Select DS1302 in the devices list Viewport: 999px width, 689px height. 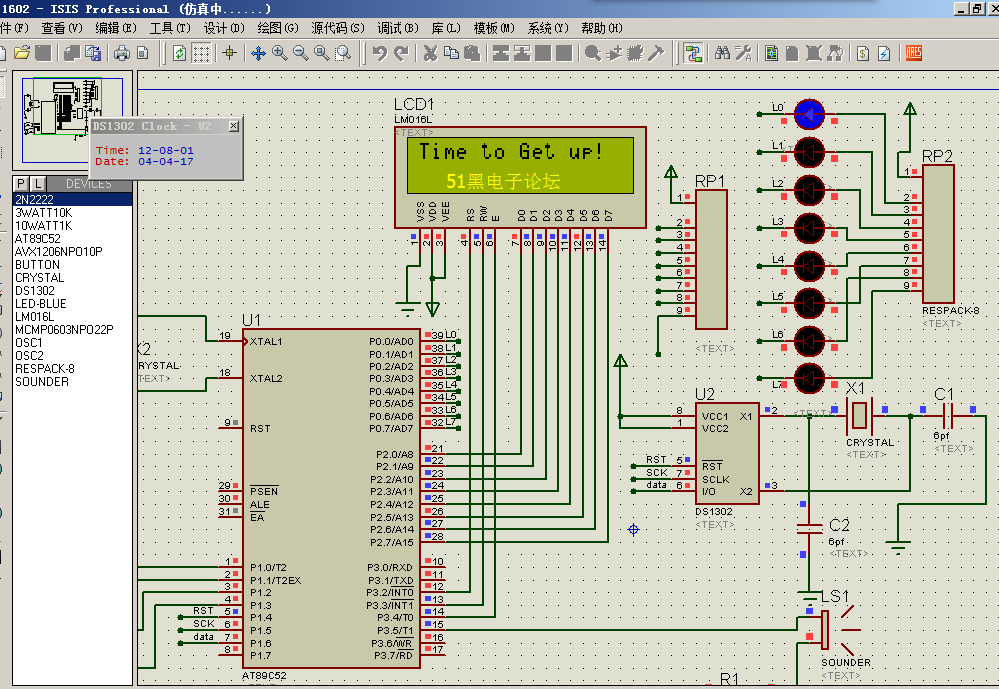coord(73,291)
